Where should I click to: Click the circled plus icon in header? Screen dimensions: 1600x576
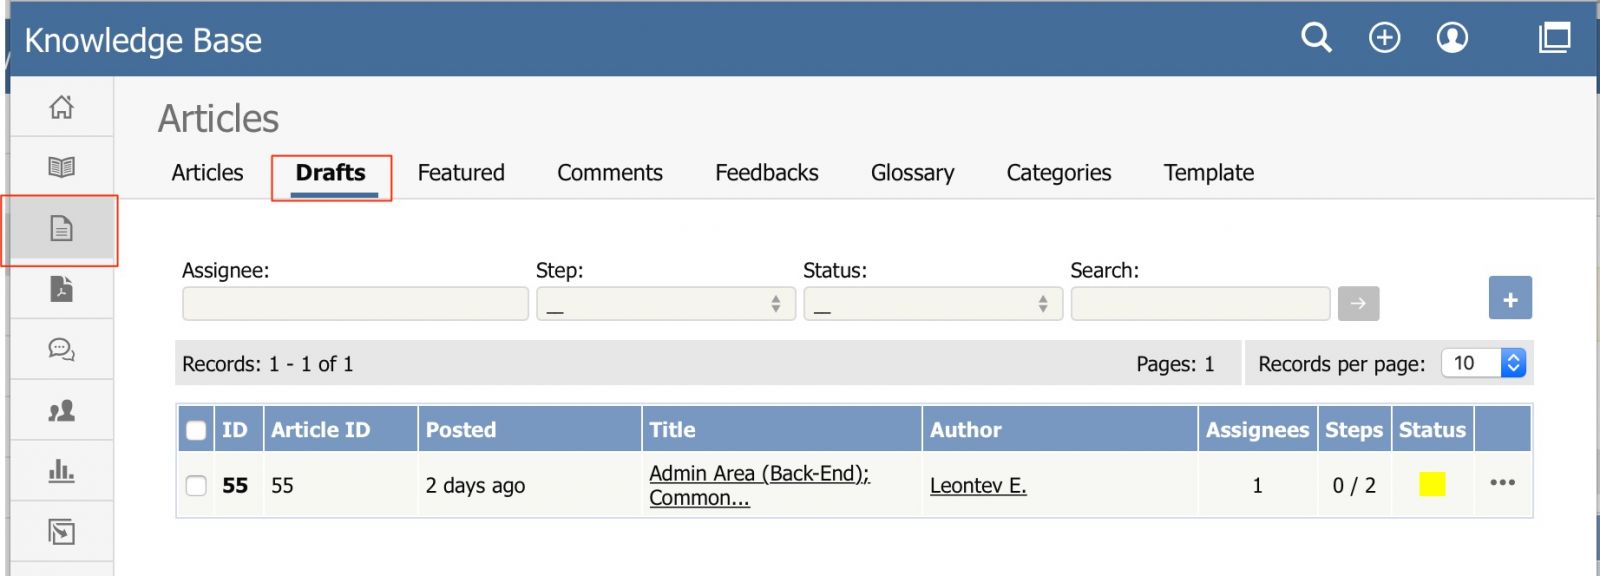pos(1384,38)
